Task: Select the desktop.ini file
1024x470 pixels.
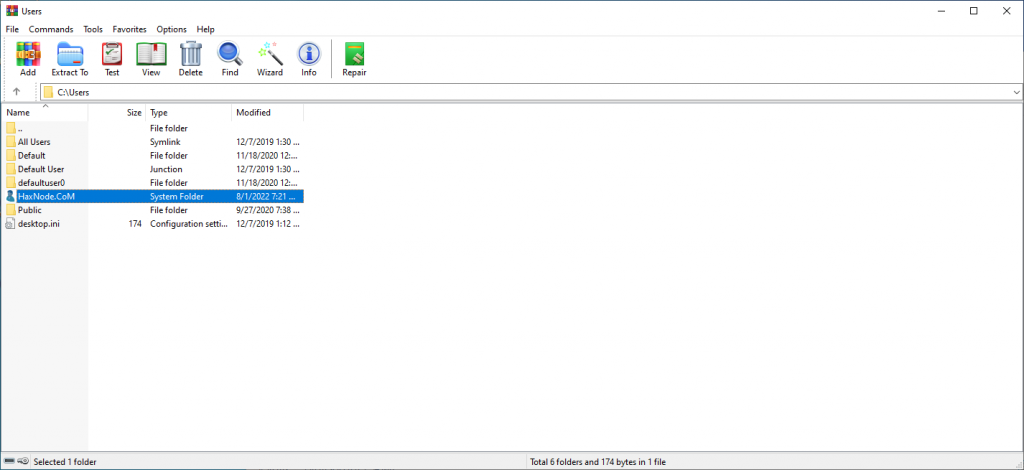Action: pos(37,224)
